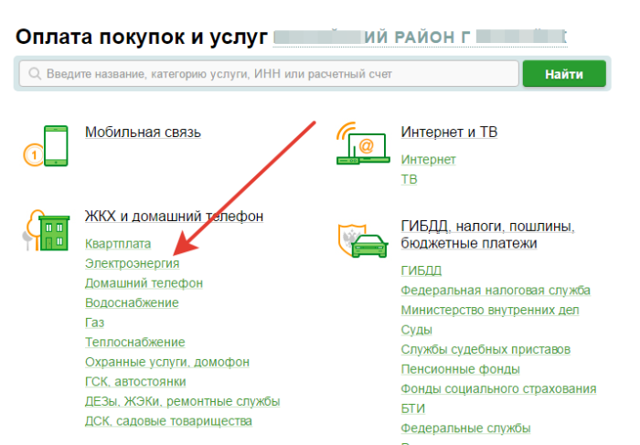Open ДЕЗы, ЖЭКи, ремонтные службы link

(182, 401)
